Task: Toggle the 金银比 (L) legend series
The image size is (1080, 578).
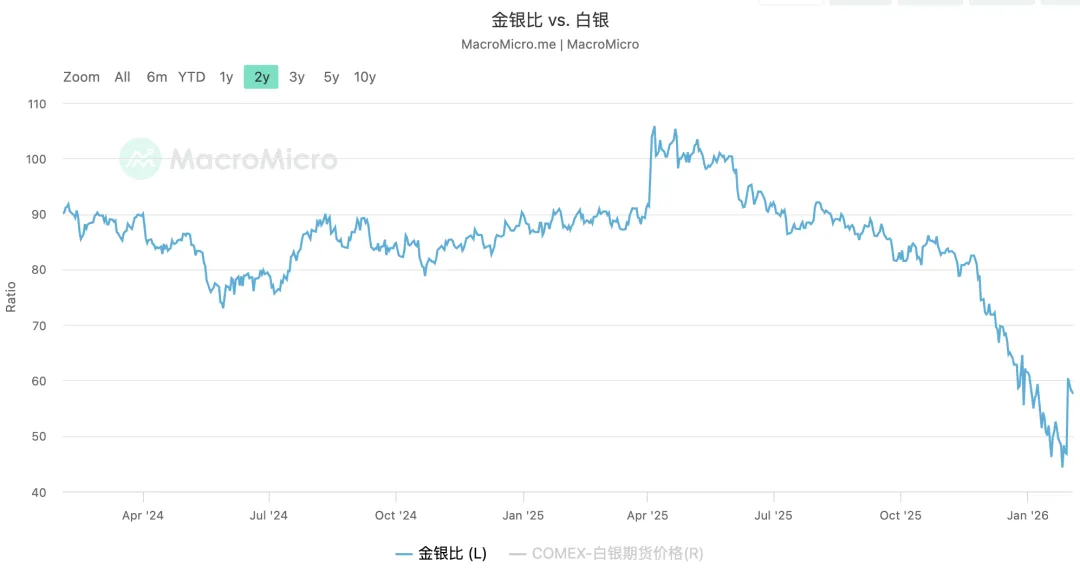Action: pyautogui.click(x=452, y=553)
